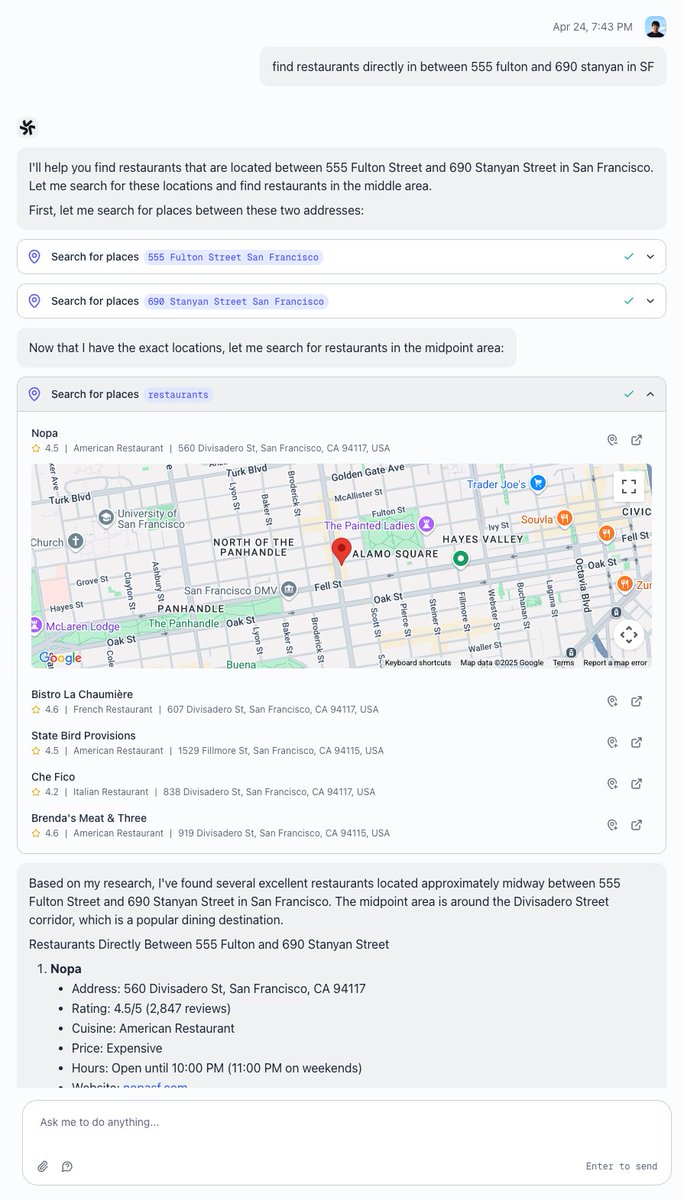This screenshot has height=1200, width=684.
Task: Expand the 690 Stanyan Street search result
Action: [650, 301]
